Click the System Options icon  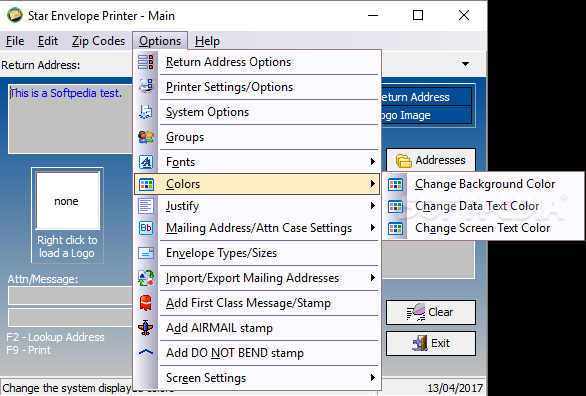coord(146,112)
